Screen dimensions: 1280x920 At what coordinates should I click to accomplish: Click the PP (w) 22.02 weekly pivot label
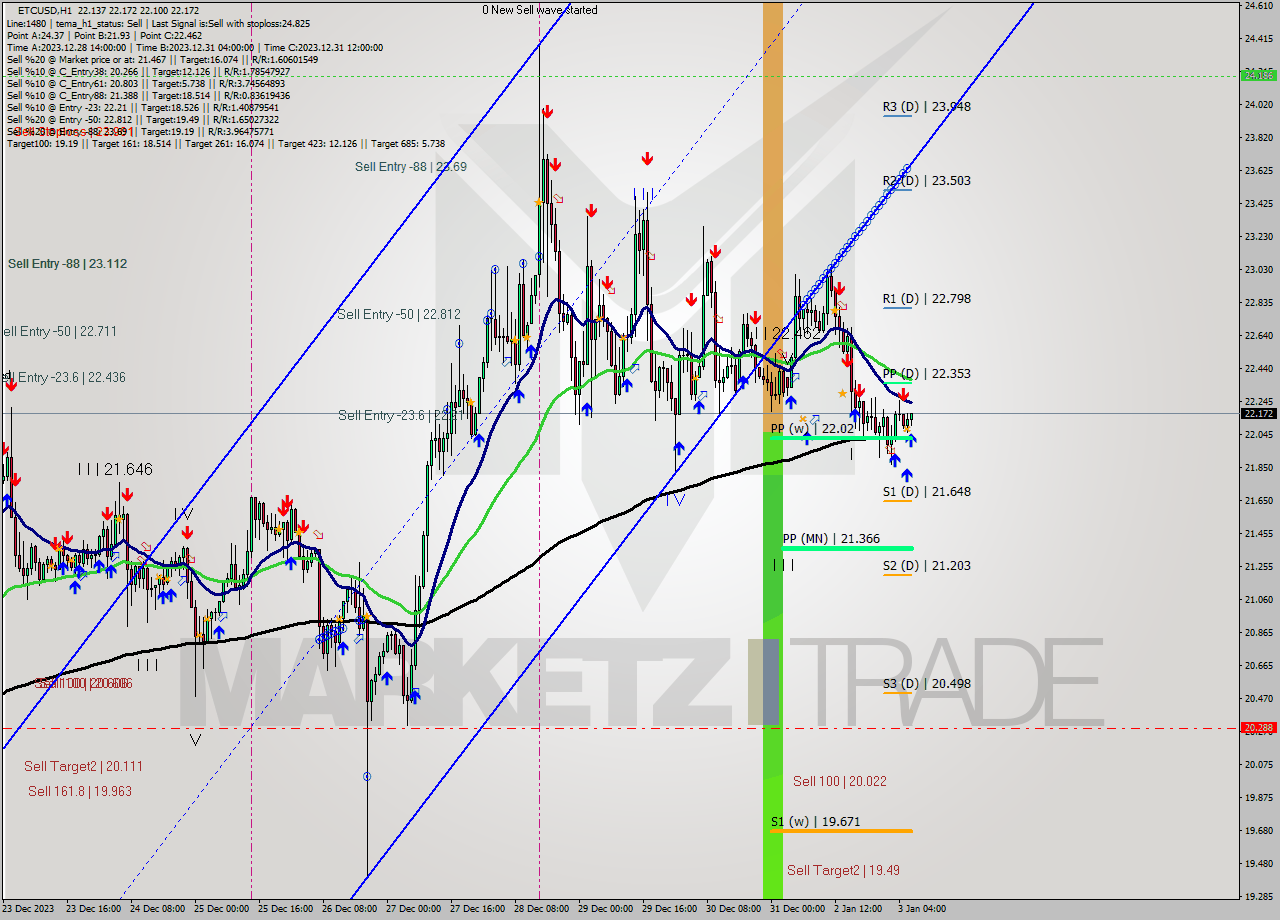tap(810, 428)
